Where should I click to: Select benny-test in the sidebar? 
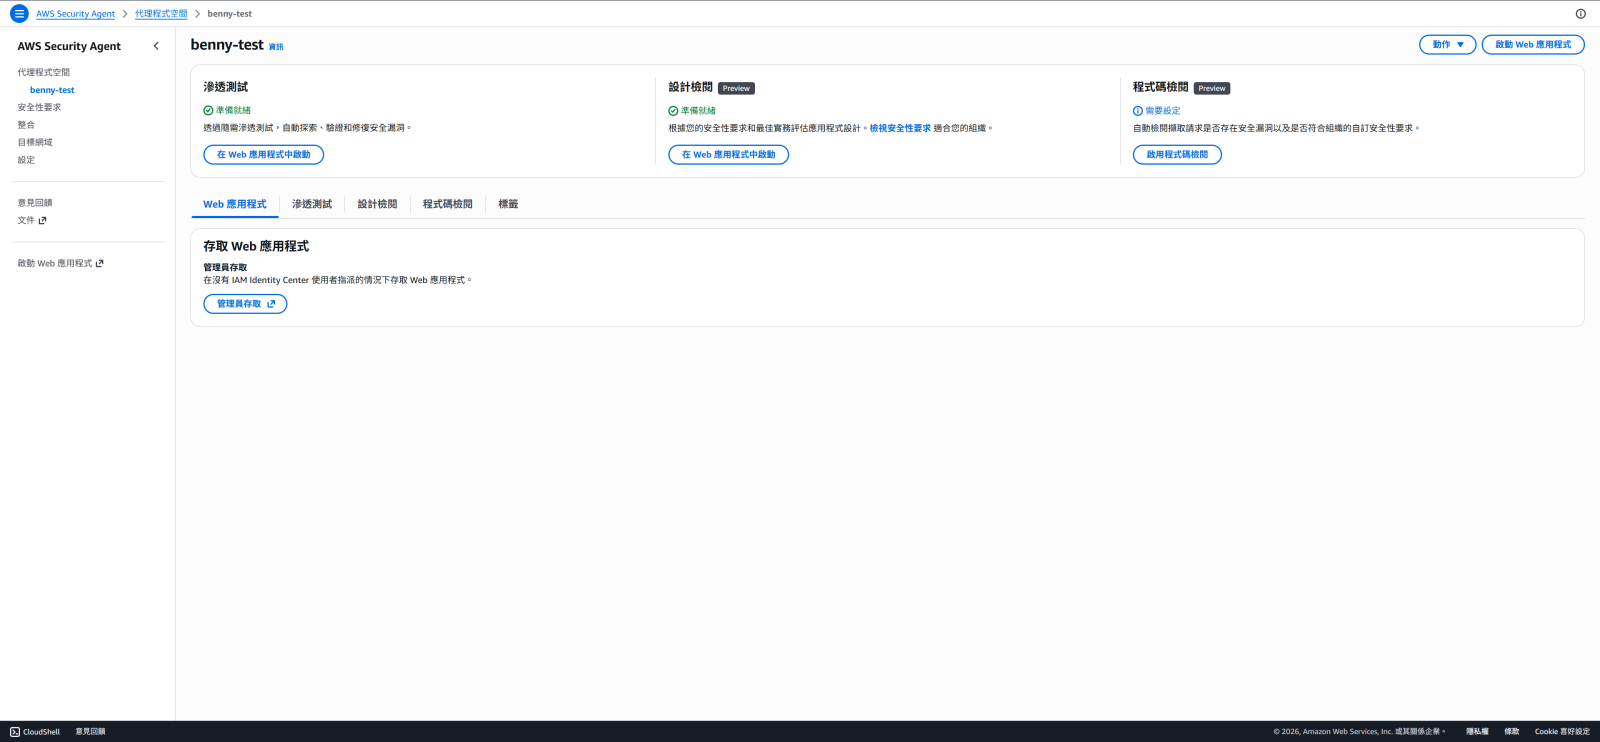pyautogui.click(x=52, y=90)
